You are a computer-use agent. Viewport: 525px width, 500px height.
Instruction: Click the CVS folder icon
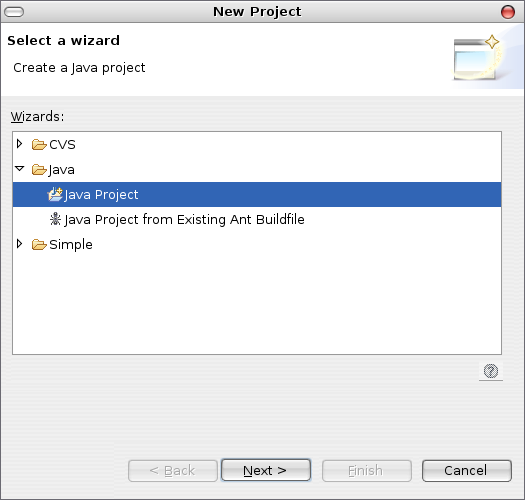(x=39, y=145)
